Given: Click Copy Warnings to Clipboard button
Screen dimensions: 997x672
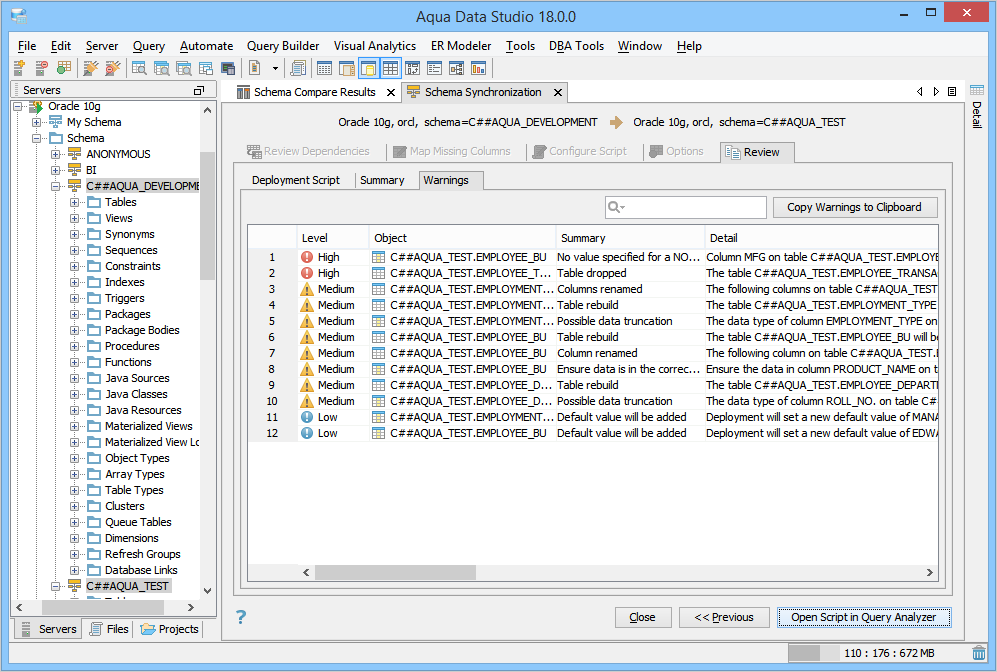Looking at the screenshot, I should coord(855,207).
